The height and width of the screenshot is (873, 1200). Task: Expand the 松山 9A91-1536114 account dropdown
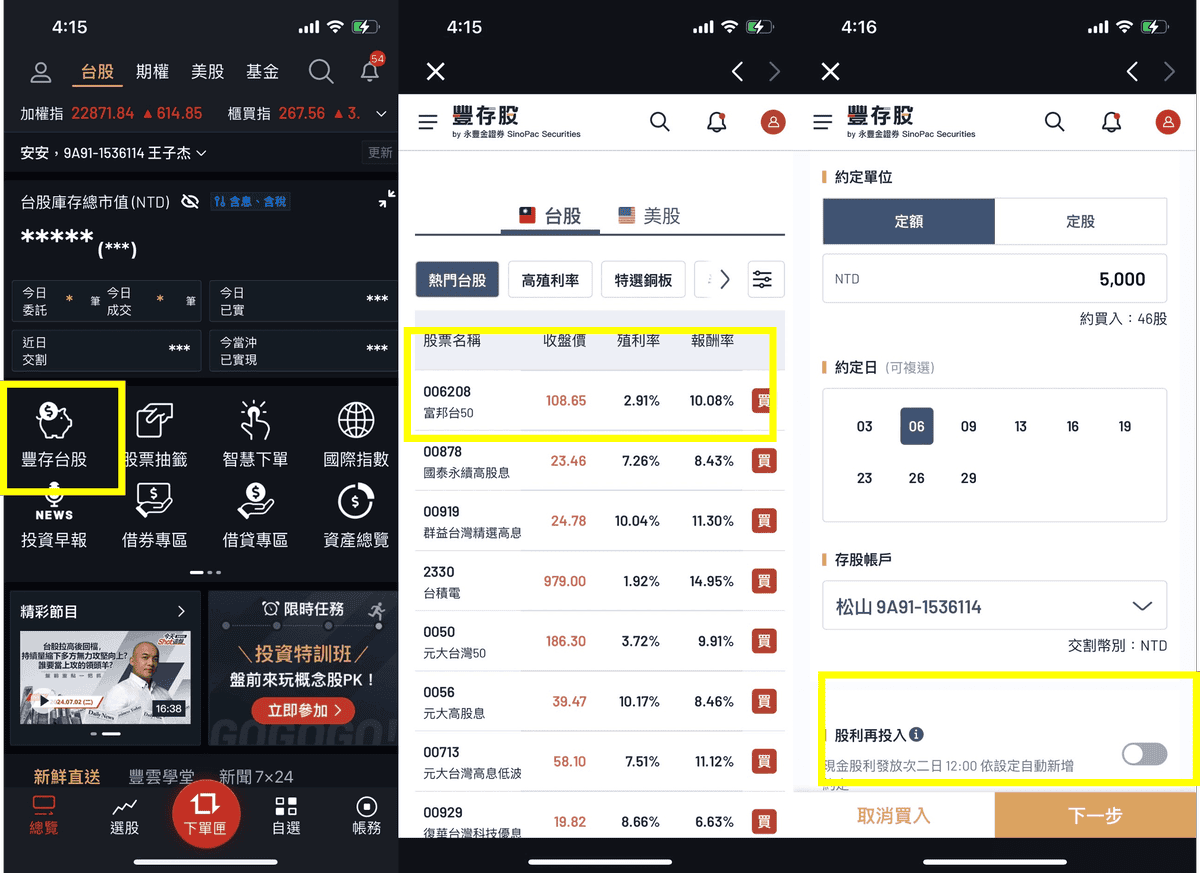[995, 606]
